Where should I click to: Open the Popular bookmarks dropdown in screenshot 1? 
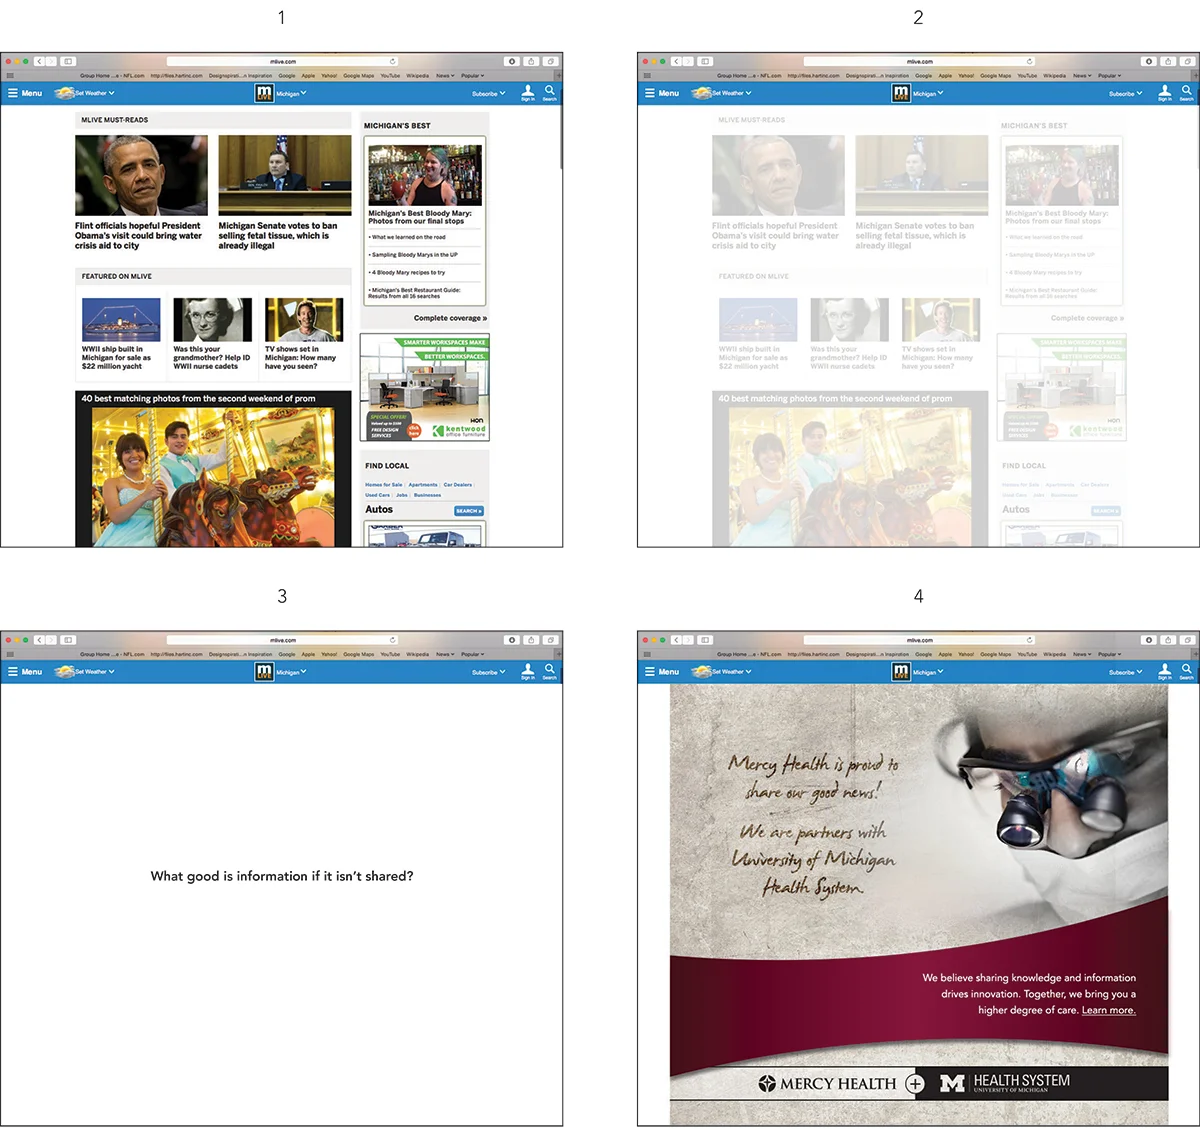pyautogui.click(x=473, y=76)
